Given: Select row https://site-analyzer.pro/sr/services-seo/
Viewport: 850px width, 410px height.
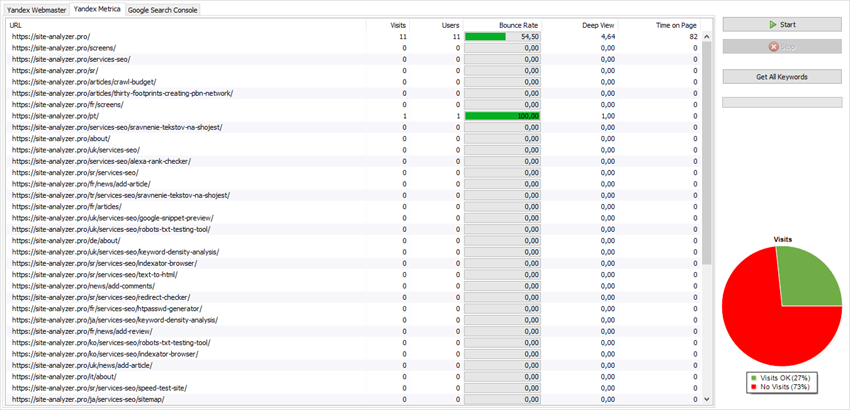Looking at the screenshot, I should (x=355, y=172).
